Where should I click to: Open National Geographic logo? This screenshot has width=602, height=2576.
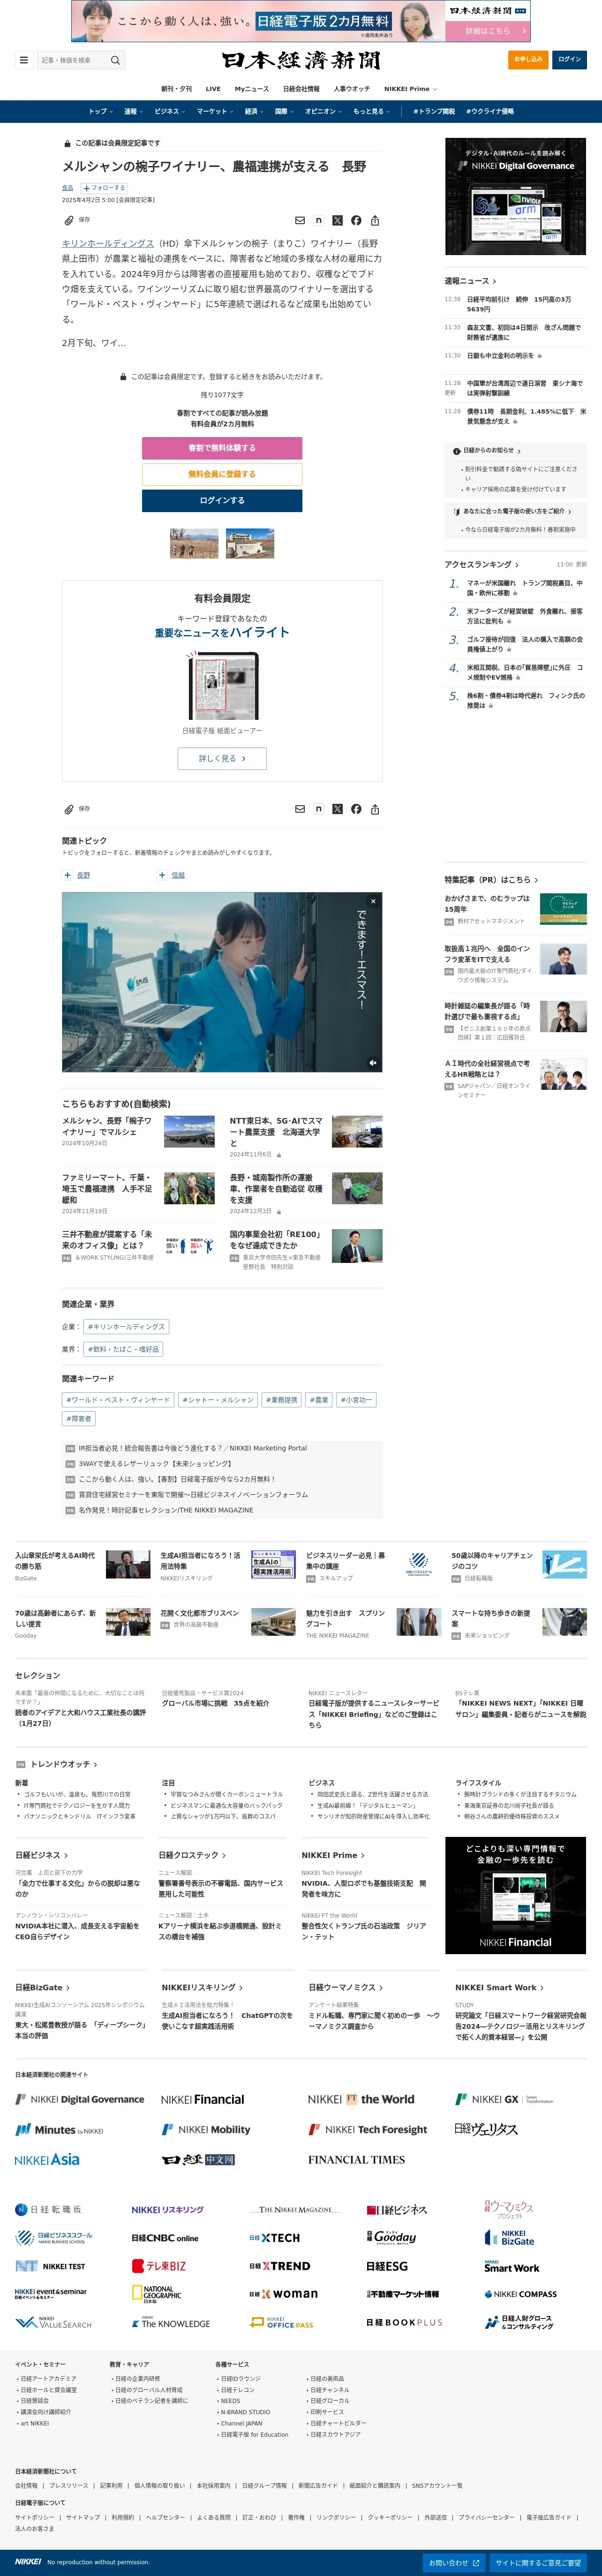click(x=157, y=2294)
